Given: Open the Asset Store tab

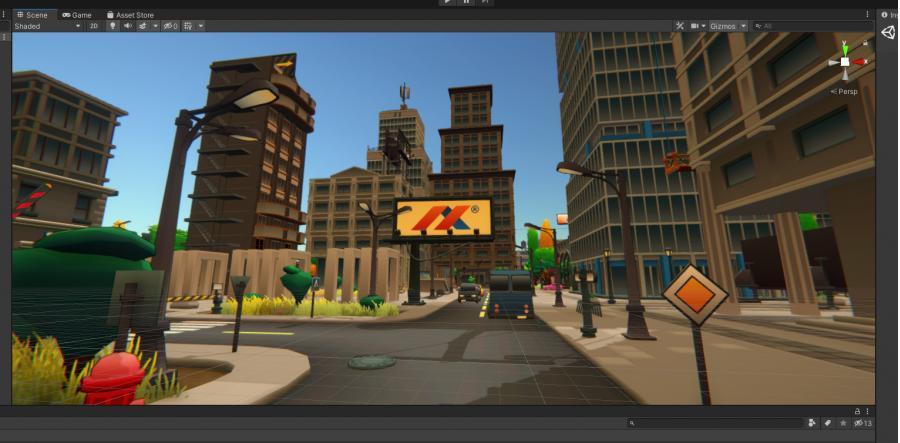Looking at the screenshot, I should coord(130,15).
